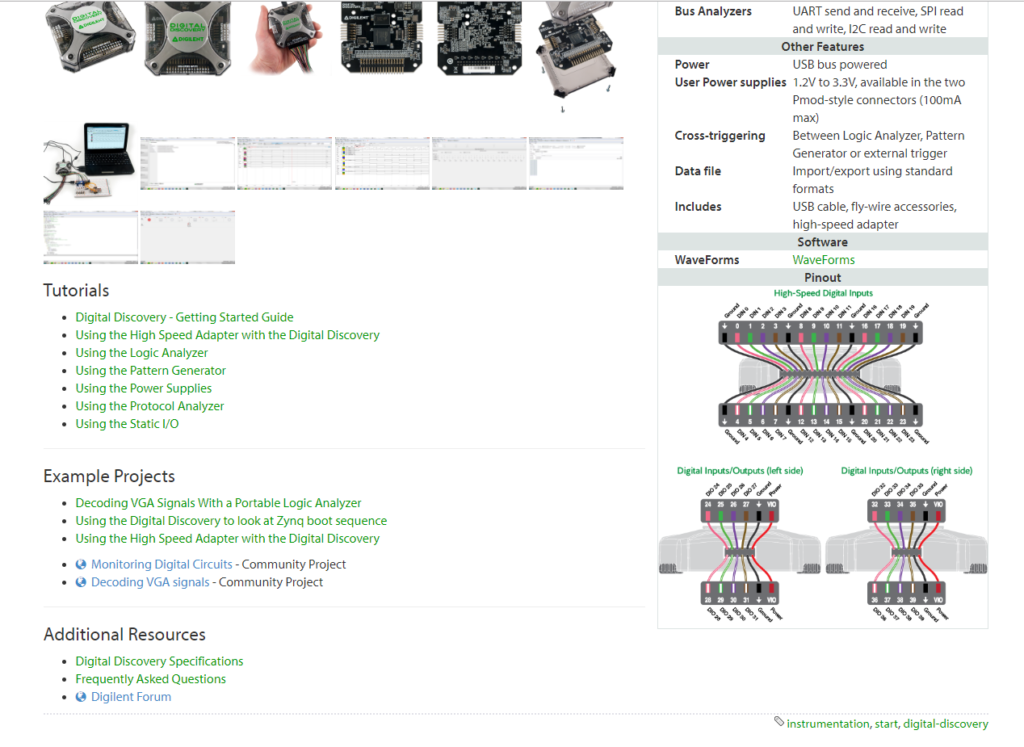Open the Frequently Asked Questions page

(150, 679)
